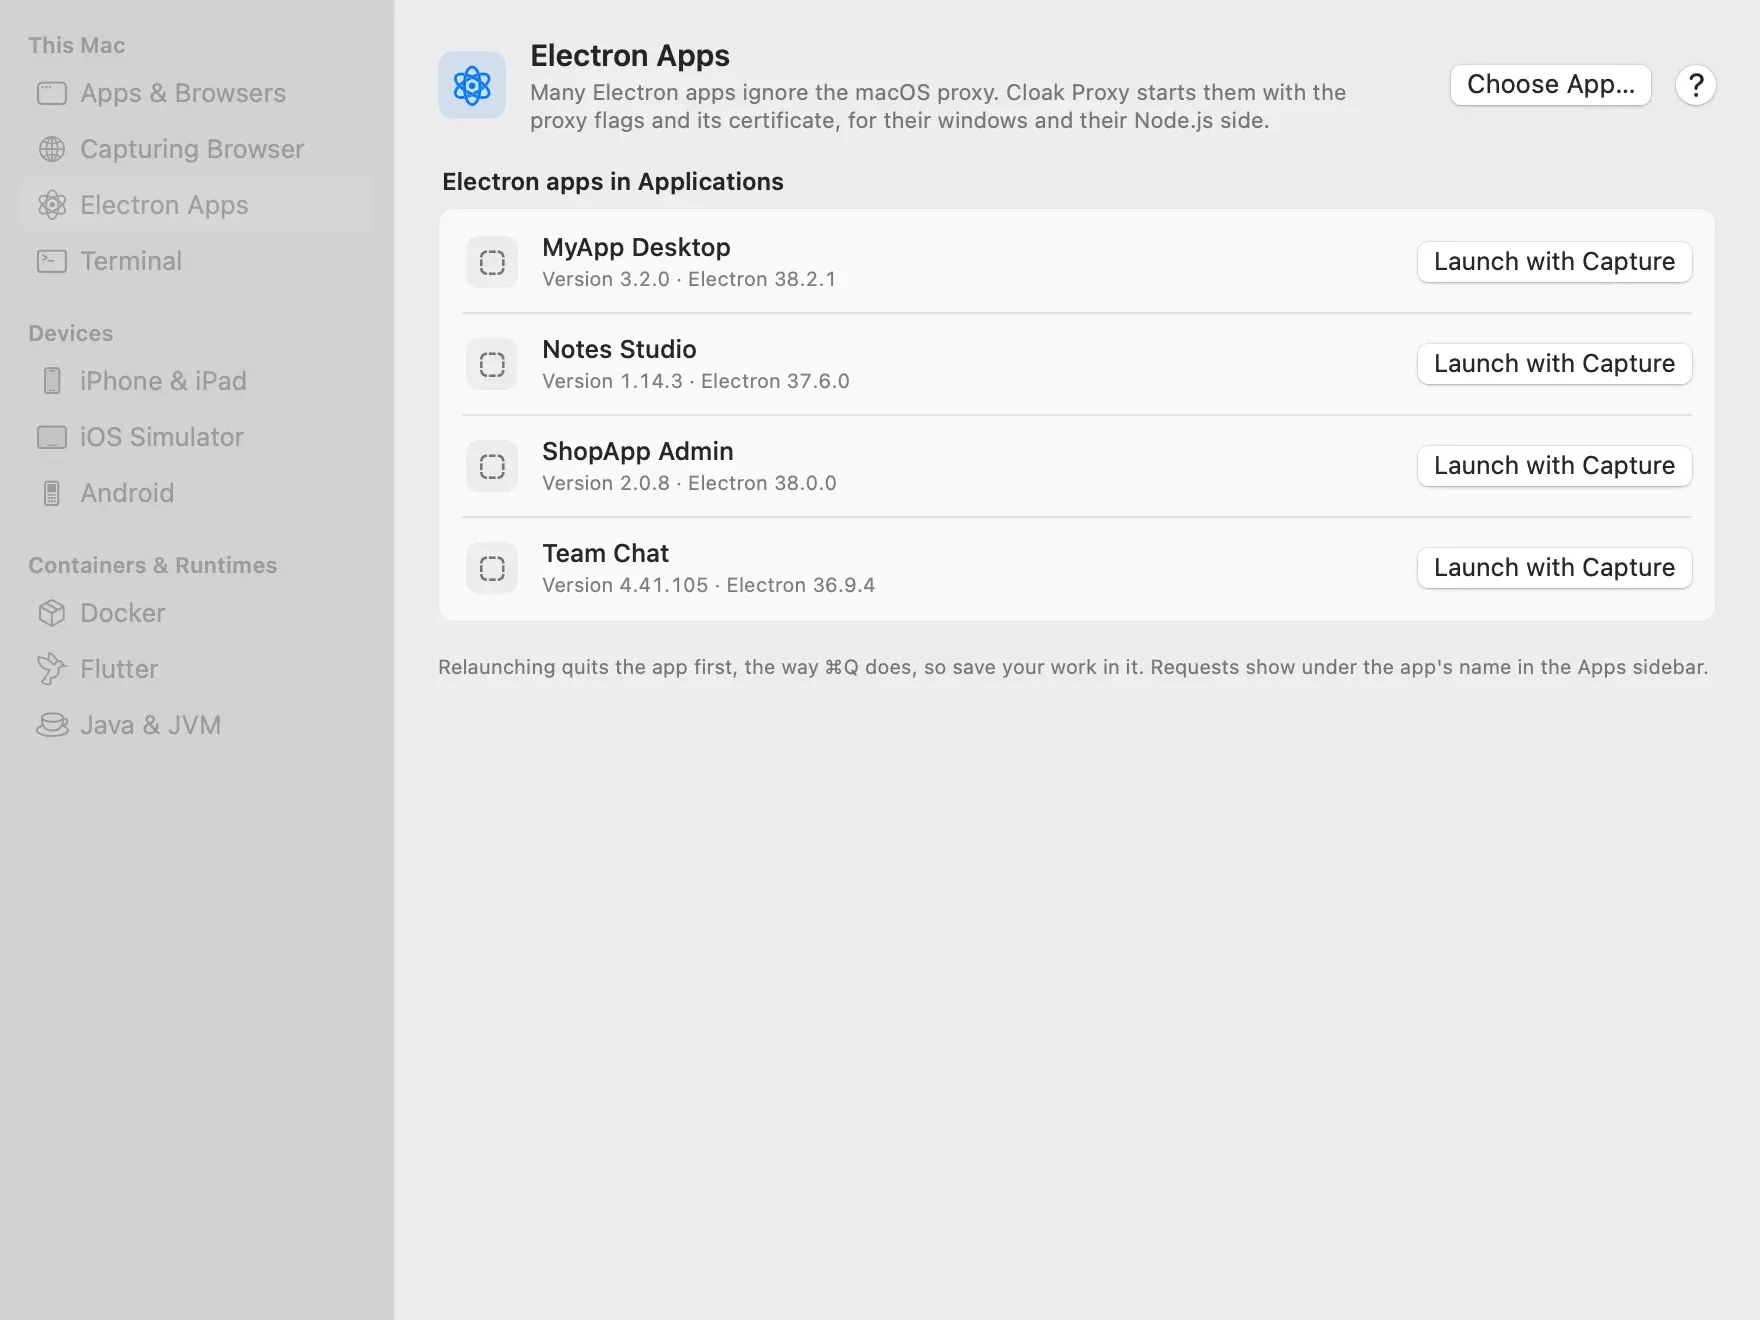Click the text 'Version 1.14.3 · Electron 37.6.0'

coord(696,381)
